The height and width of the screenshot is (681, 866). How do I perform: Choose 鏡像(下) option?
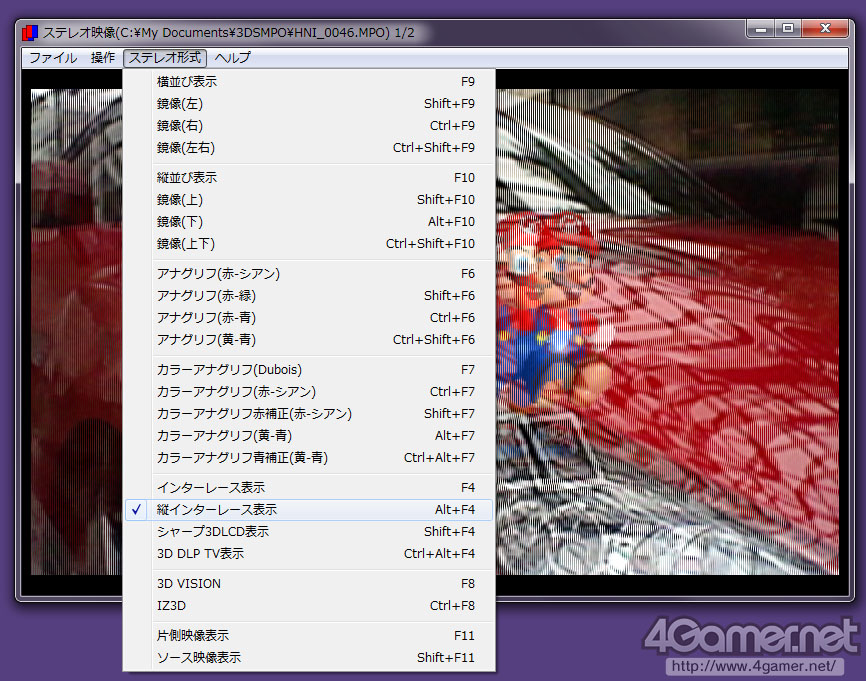tap(309, 221)
